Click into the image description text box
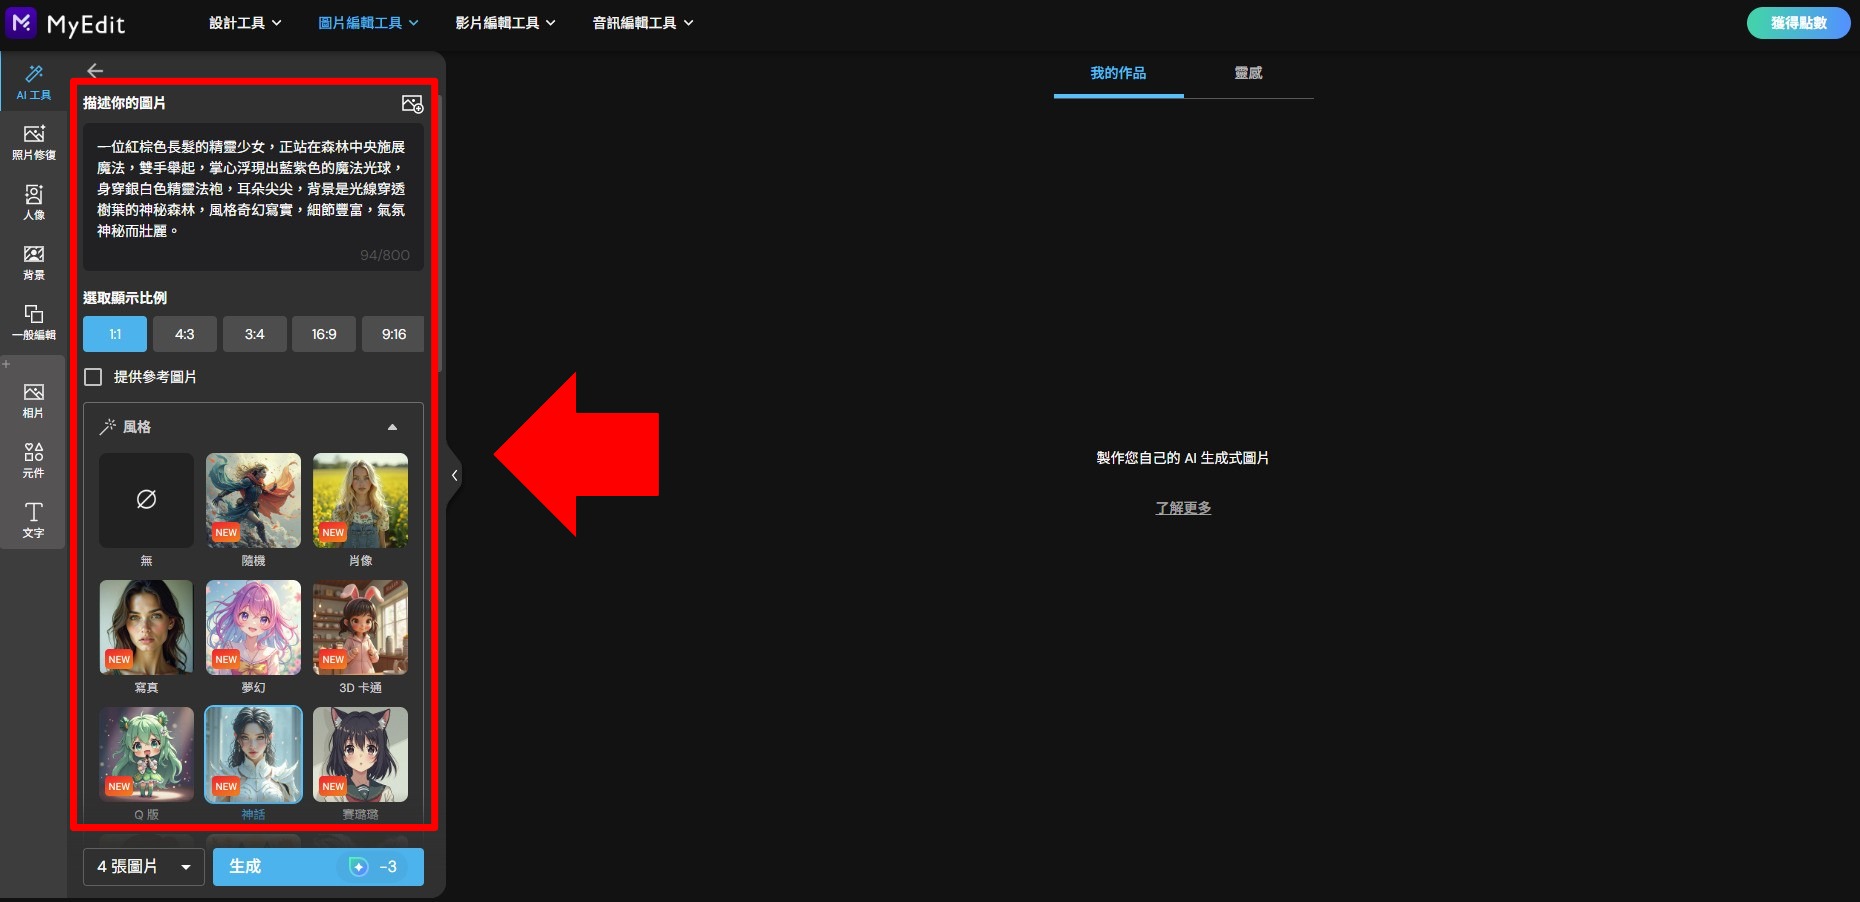This screenshot has width=1860, height=902. (253, 197)
